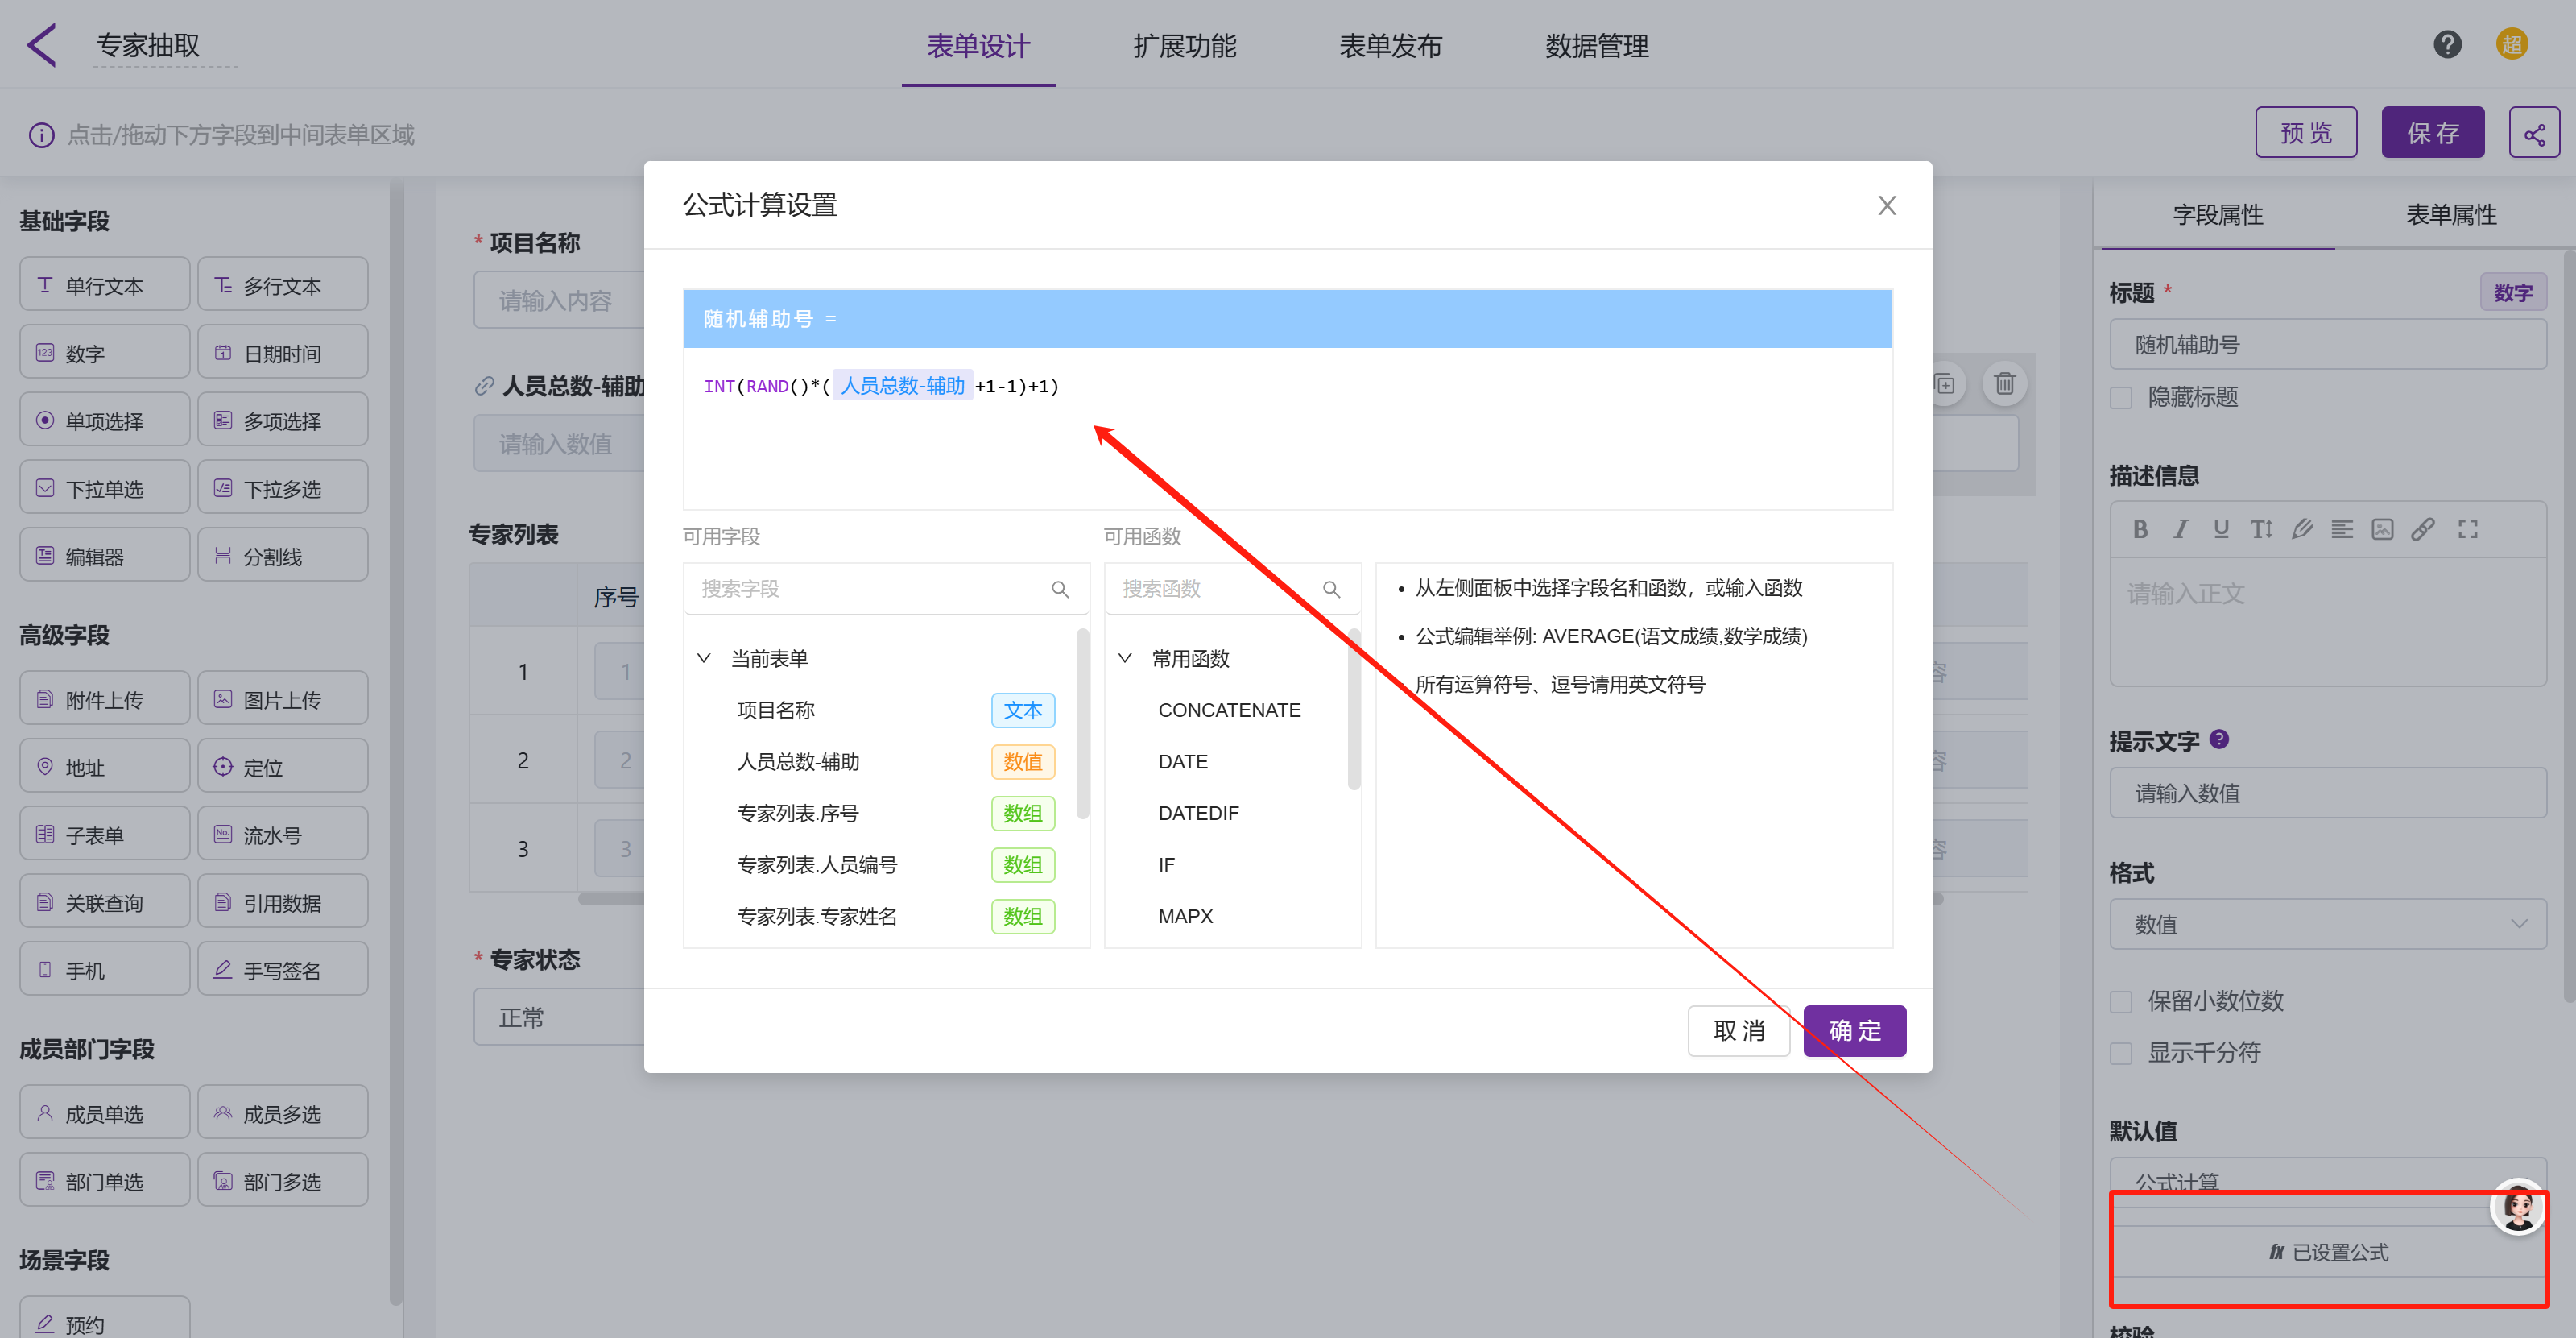Screen dimensions: 2576x1338
Task: Open the 格式 数值 dropdown
Action: click(x=2327, y=924)
